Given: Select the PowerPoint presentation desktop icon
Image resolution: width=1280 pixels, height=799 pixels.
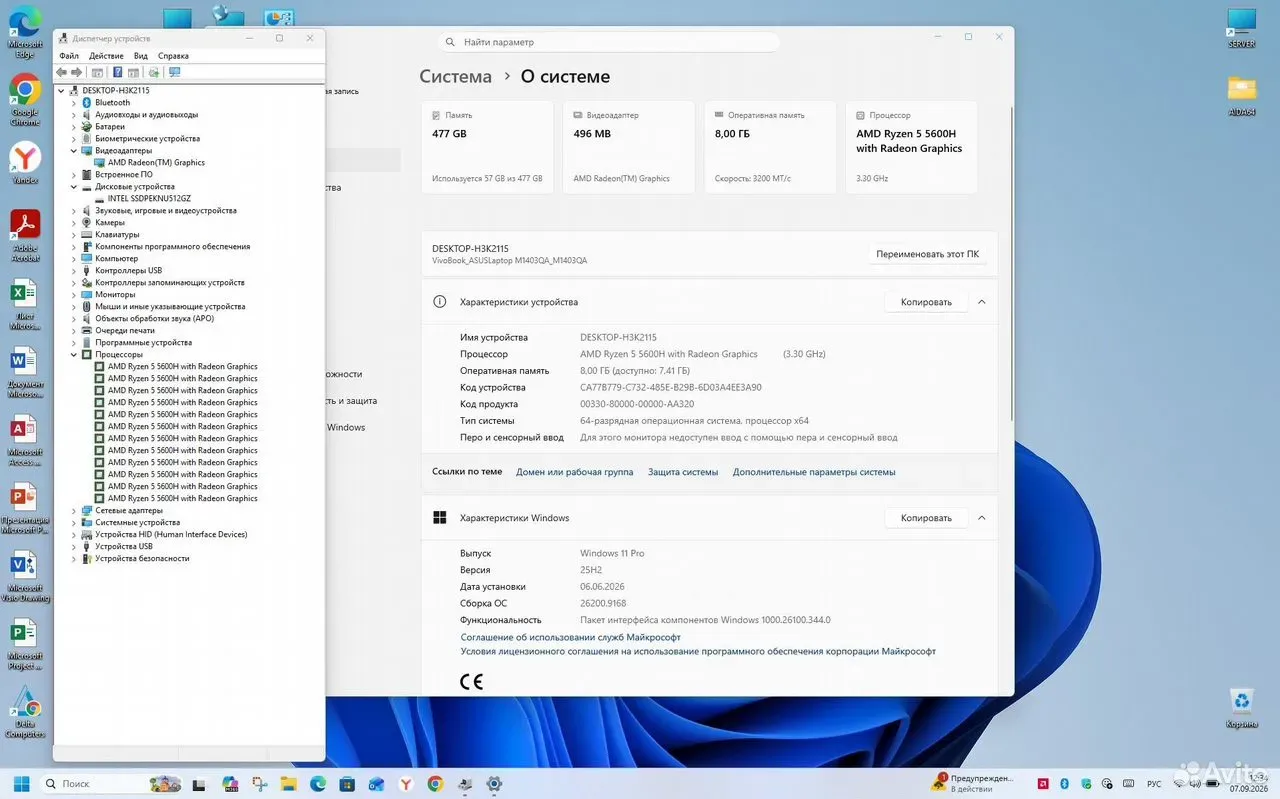Looking at the screenshot, I should (24, 508).
